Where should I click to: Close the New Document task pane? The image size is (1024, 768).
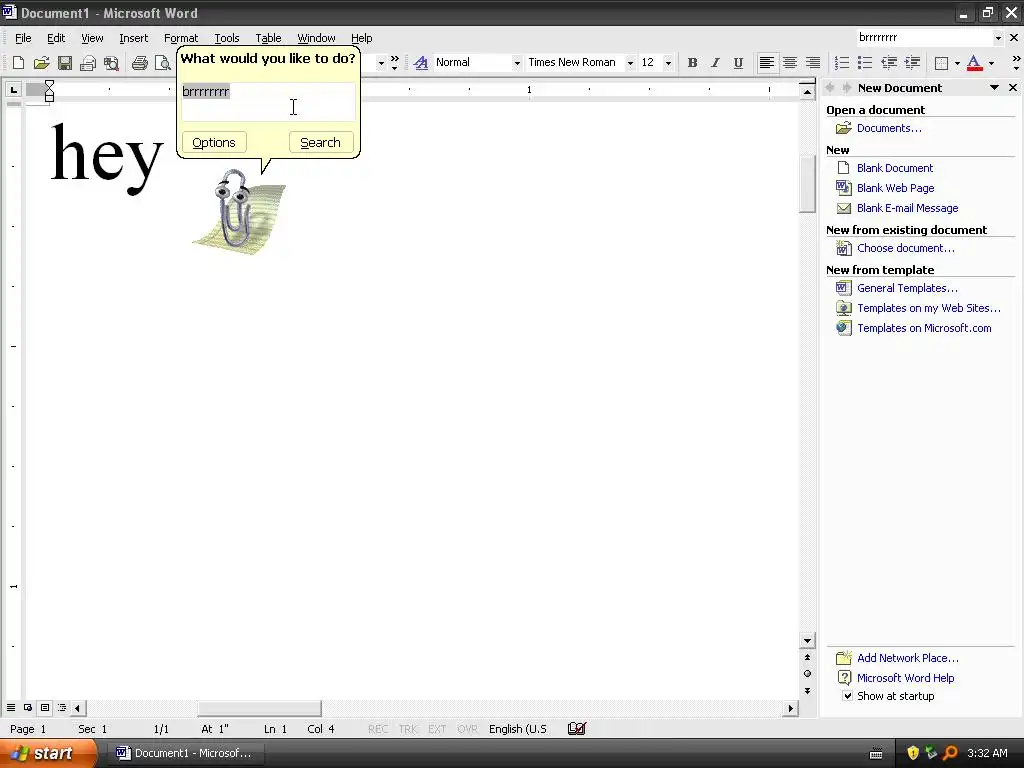pyautogui.click(x=1013, y=88)
